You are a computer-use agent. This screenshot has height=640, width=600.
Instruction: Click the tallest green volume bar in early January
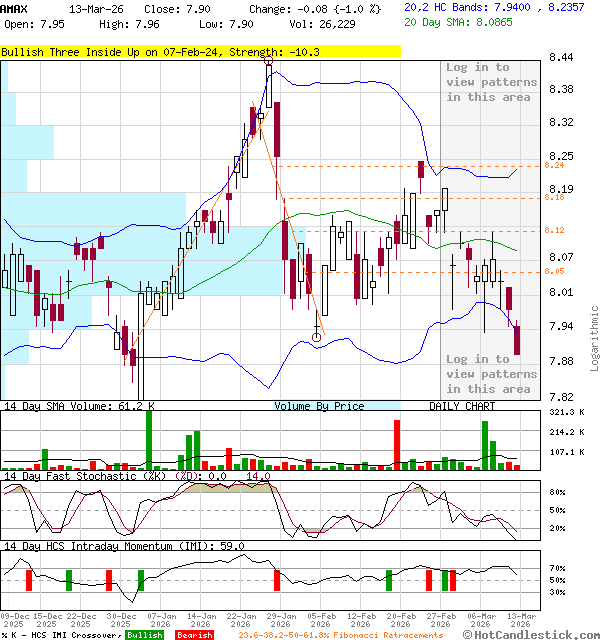(149, 438)
